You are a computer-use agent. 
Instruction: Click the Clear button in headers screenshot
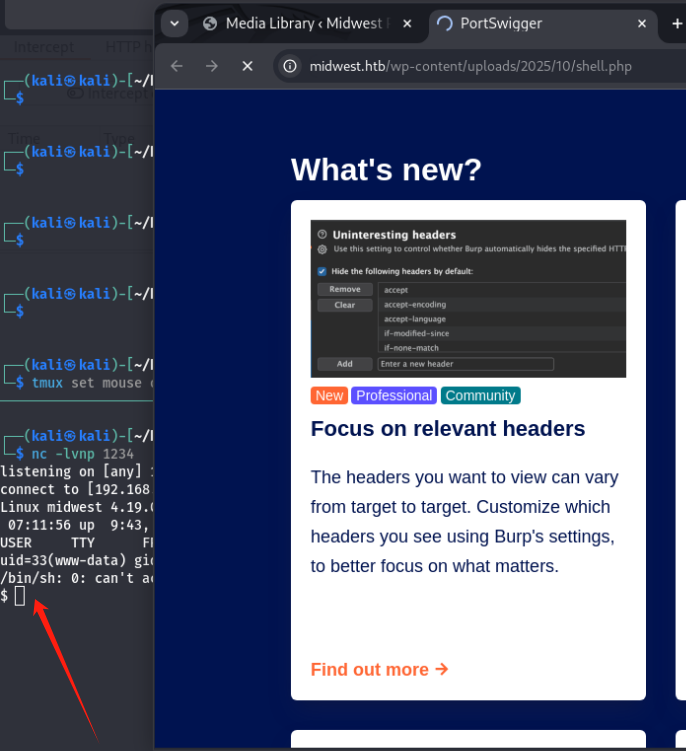tap(345, 305)
